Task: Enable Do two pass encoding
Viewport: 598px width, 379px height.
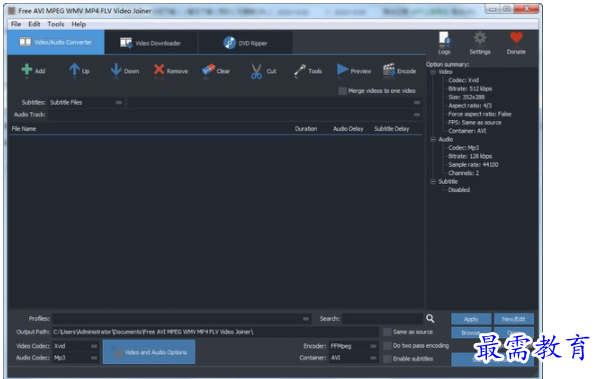Action: pyautogui.click(x=387, y=345)
